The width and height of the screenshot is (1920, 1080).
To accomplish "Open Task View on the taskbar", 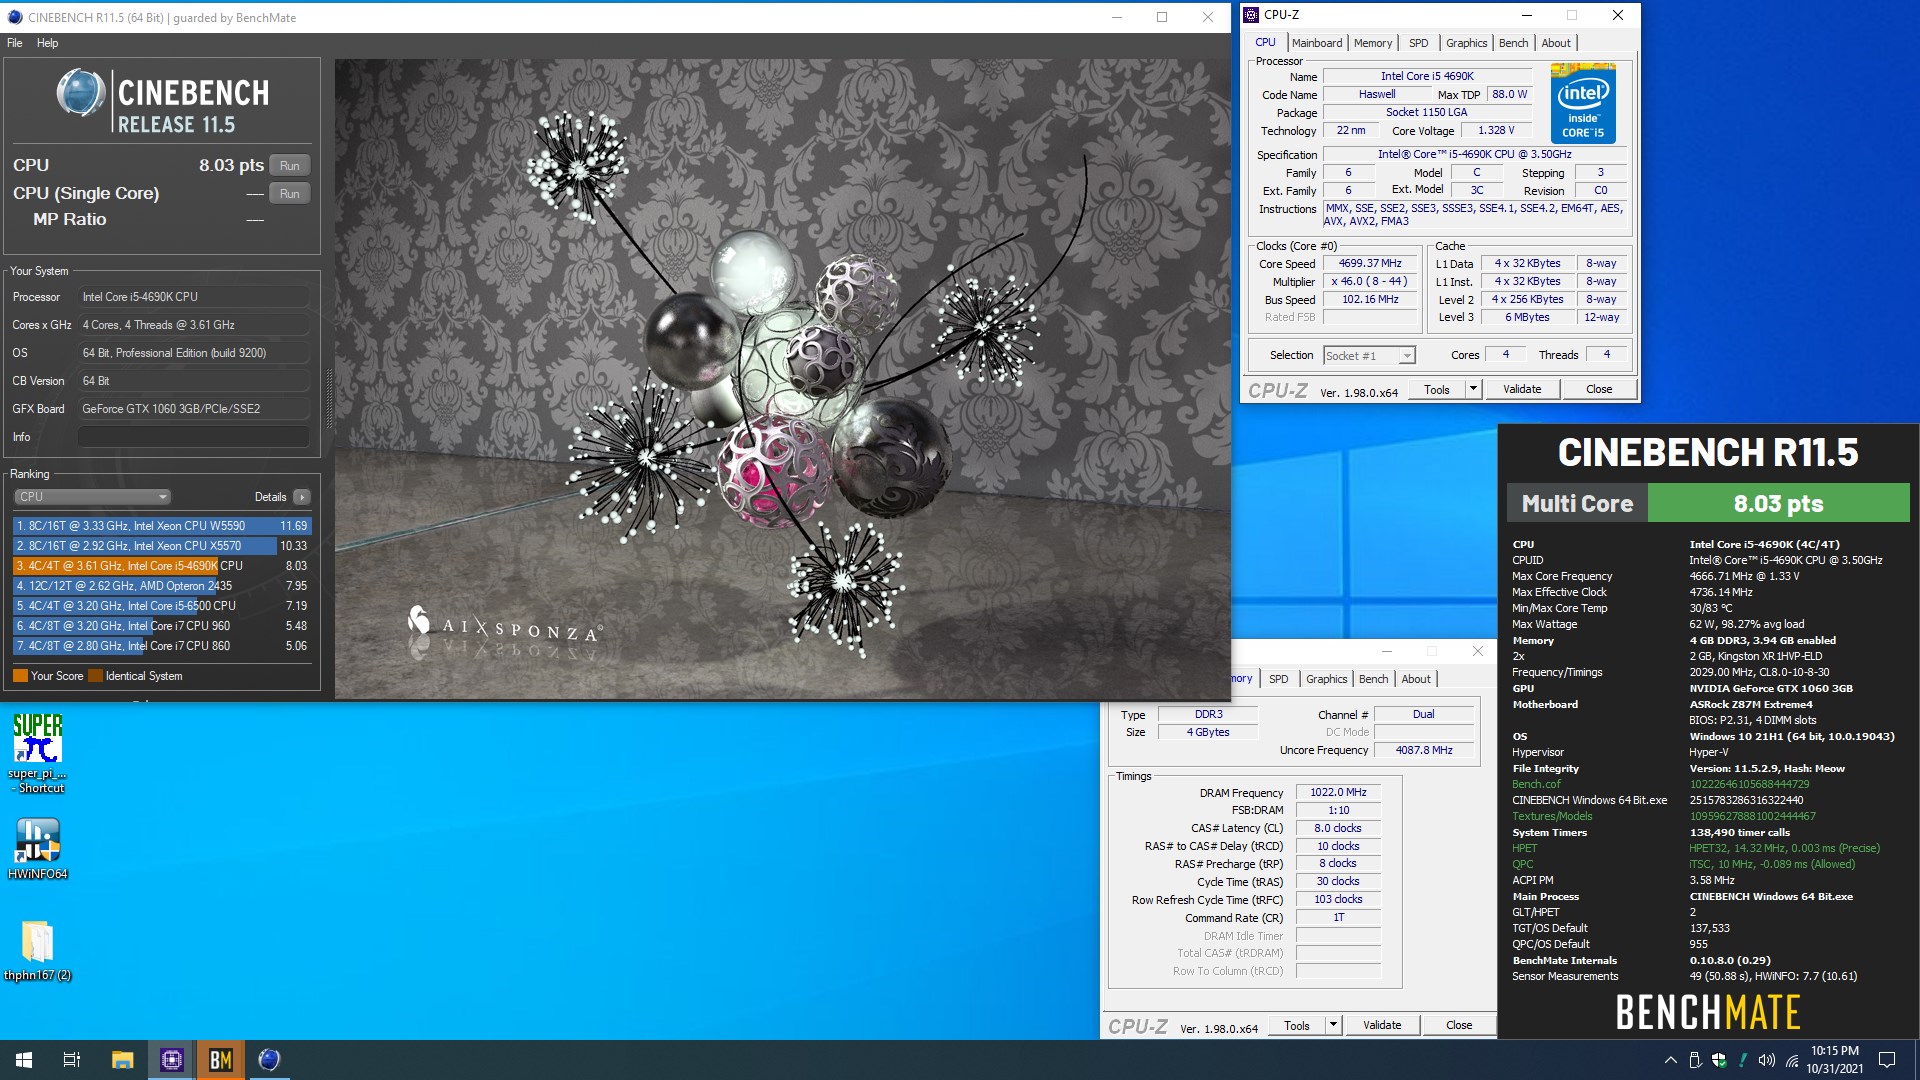I will point(72,1060).
